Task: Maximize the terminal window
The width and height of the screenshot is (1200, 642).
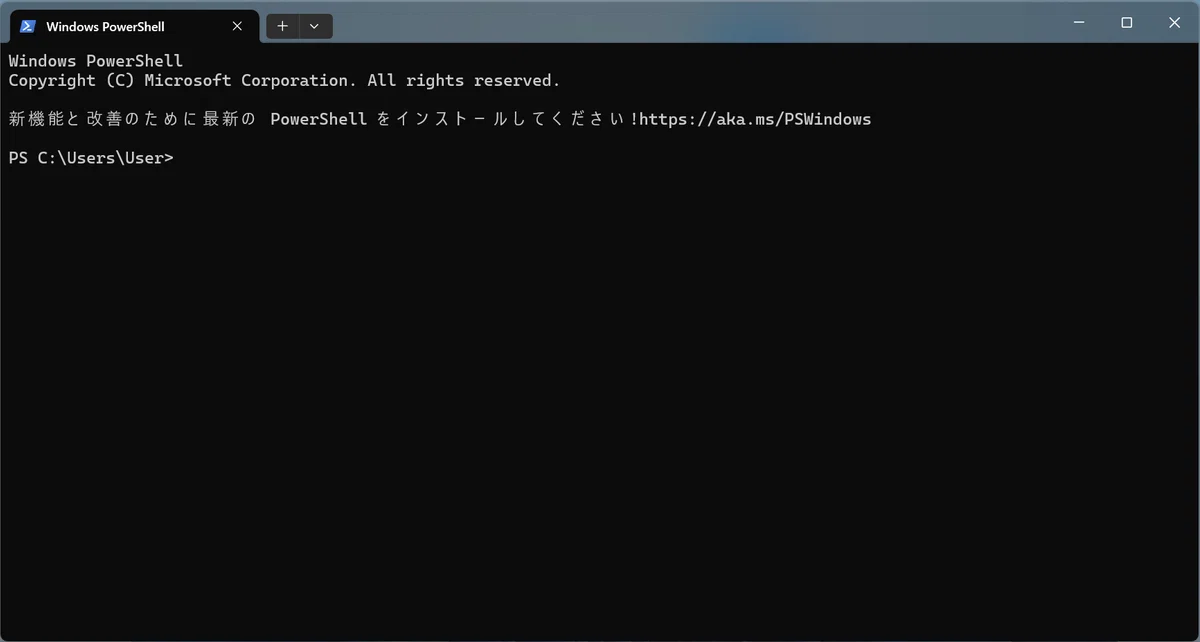Action: click(1127, 22)
